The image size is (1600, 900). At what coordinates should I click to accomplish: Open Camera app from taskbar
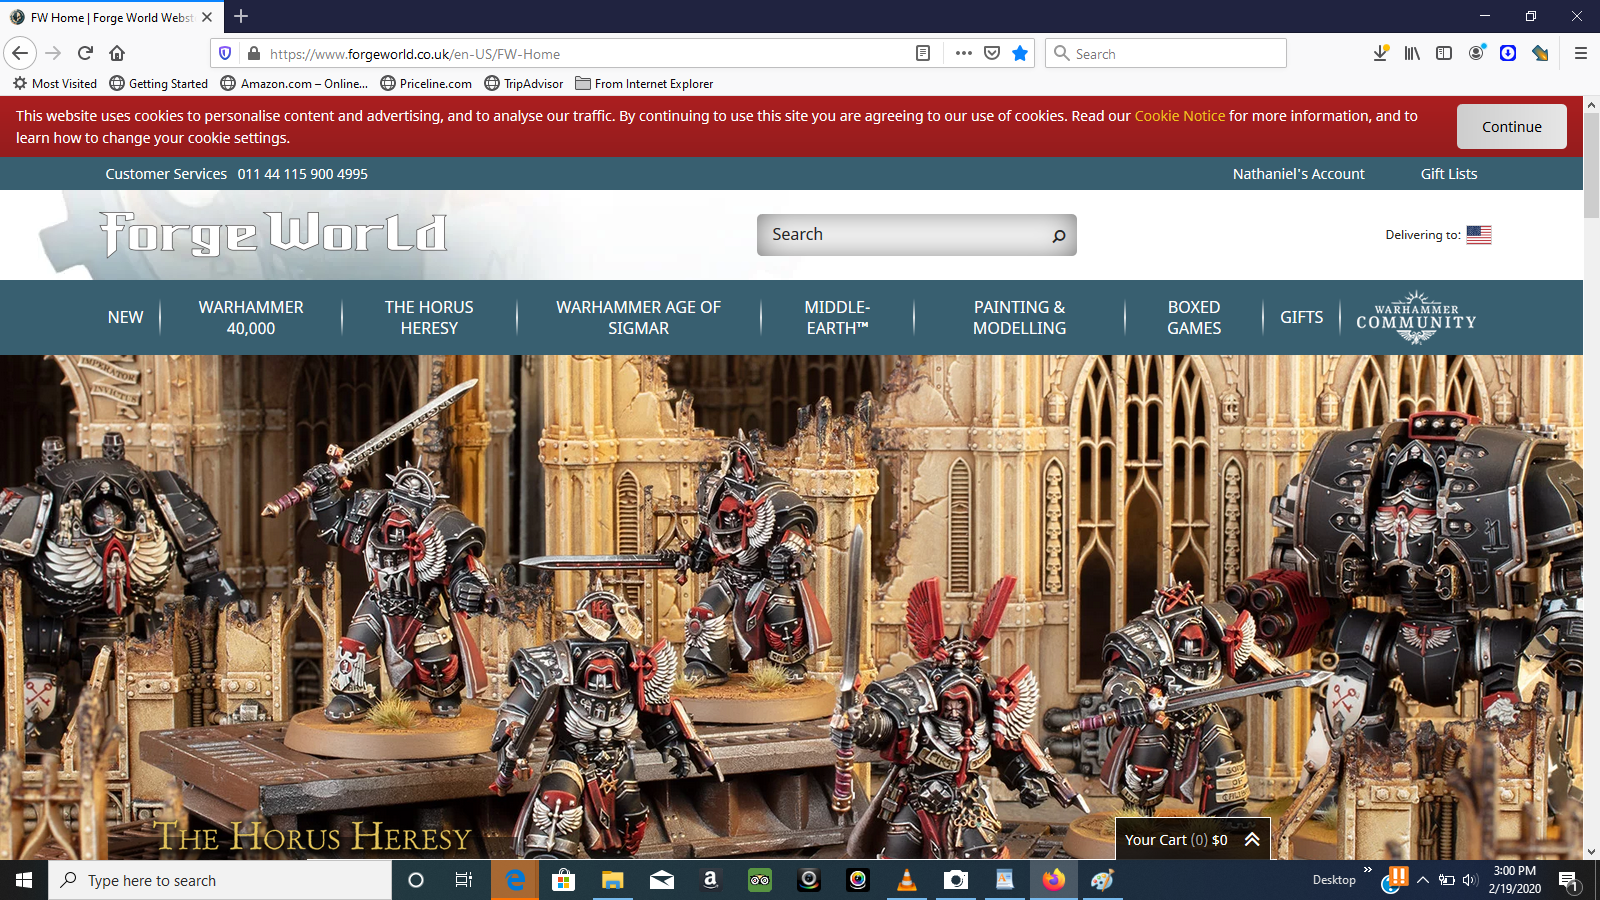(956, 880)
